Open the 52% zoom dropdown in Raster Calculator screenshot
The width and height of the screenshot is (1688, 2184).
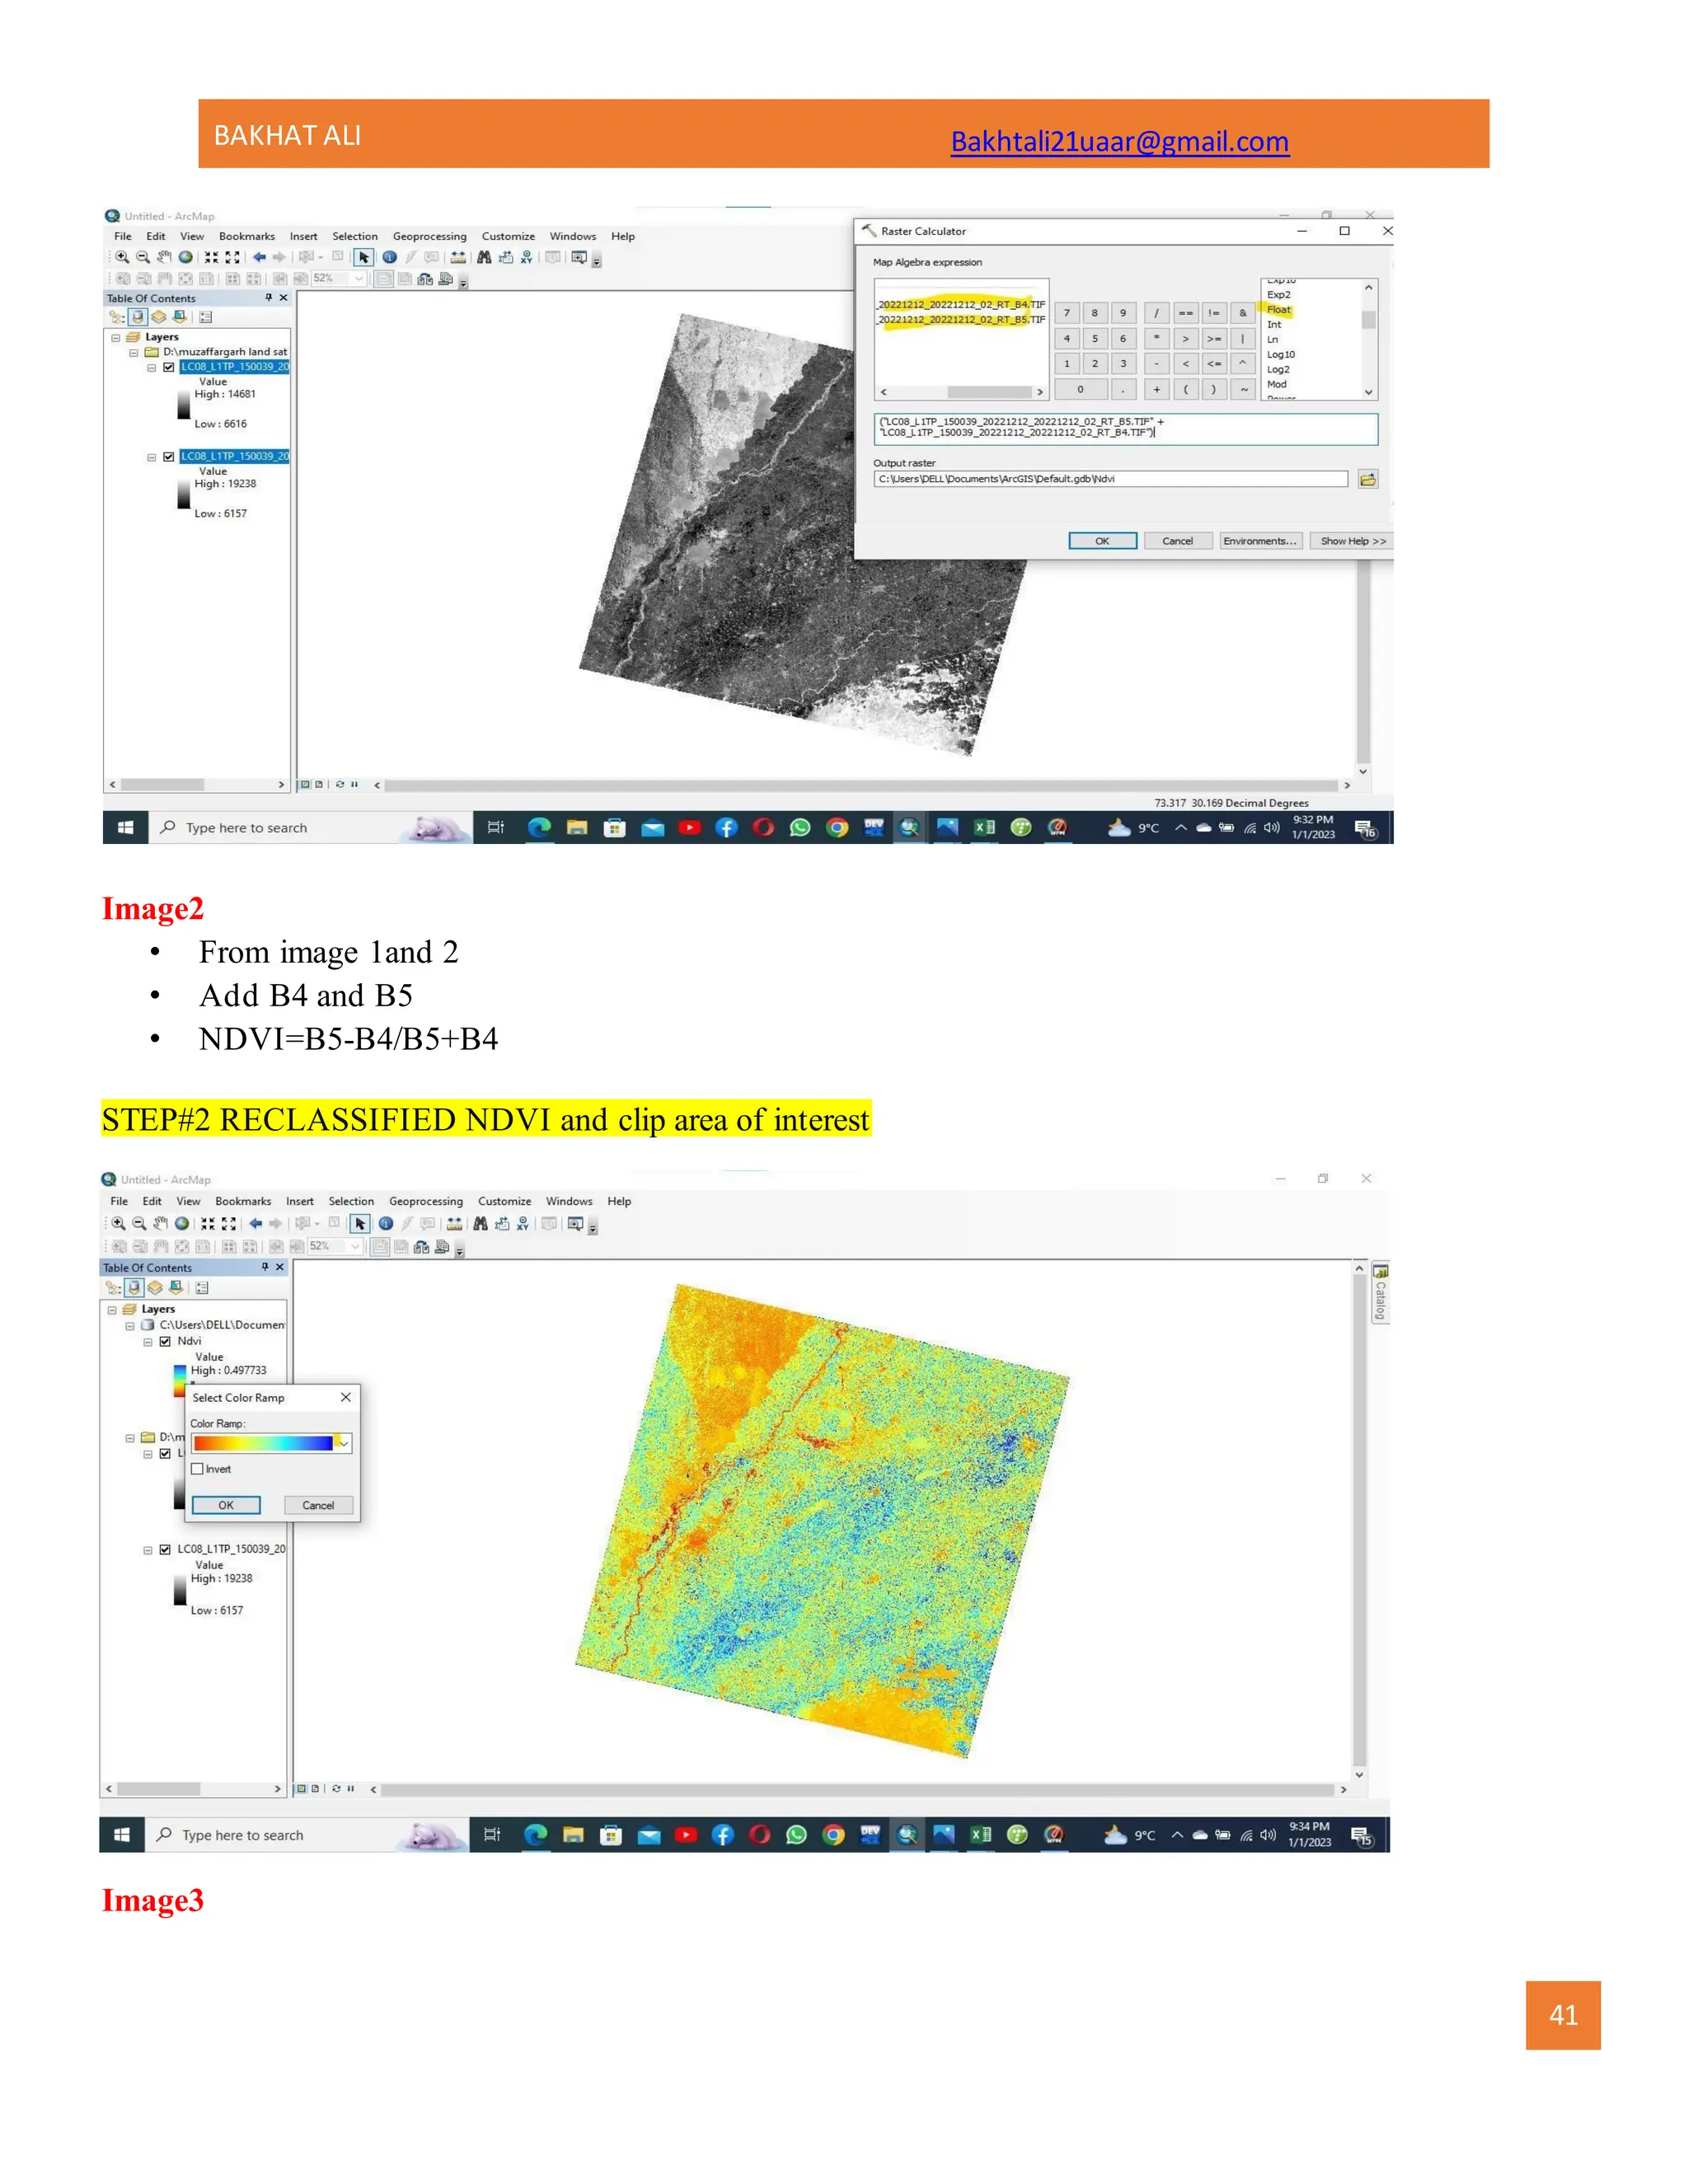[358, 279]
